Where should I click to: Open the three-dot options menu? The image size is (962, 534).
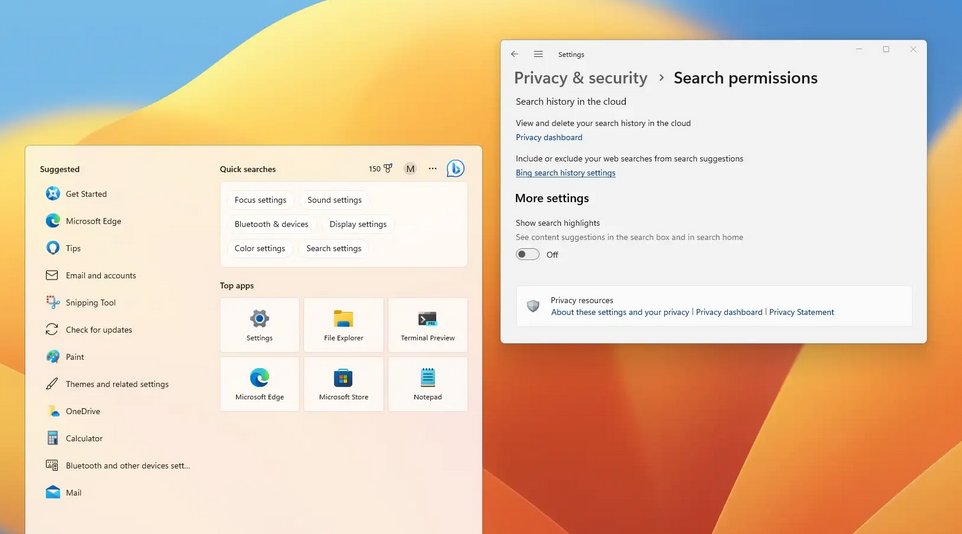click(x=433, y=168)
